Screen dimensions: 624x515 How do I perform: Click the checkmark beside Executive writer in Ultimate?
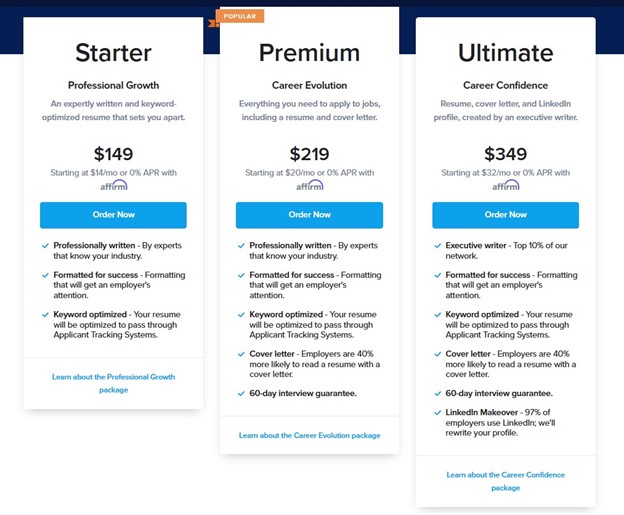pyautogui.click(x=437, y=246)
